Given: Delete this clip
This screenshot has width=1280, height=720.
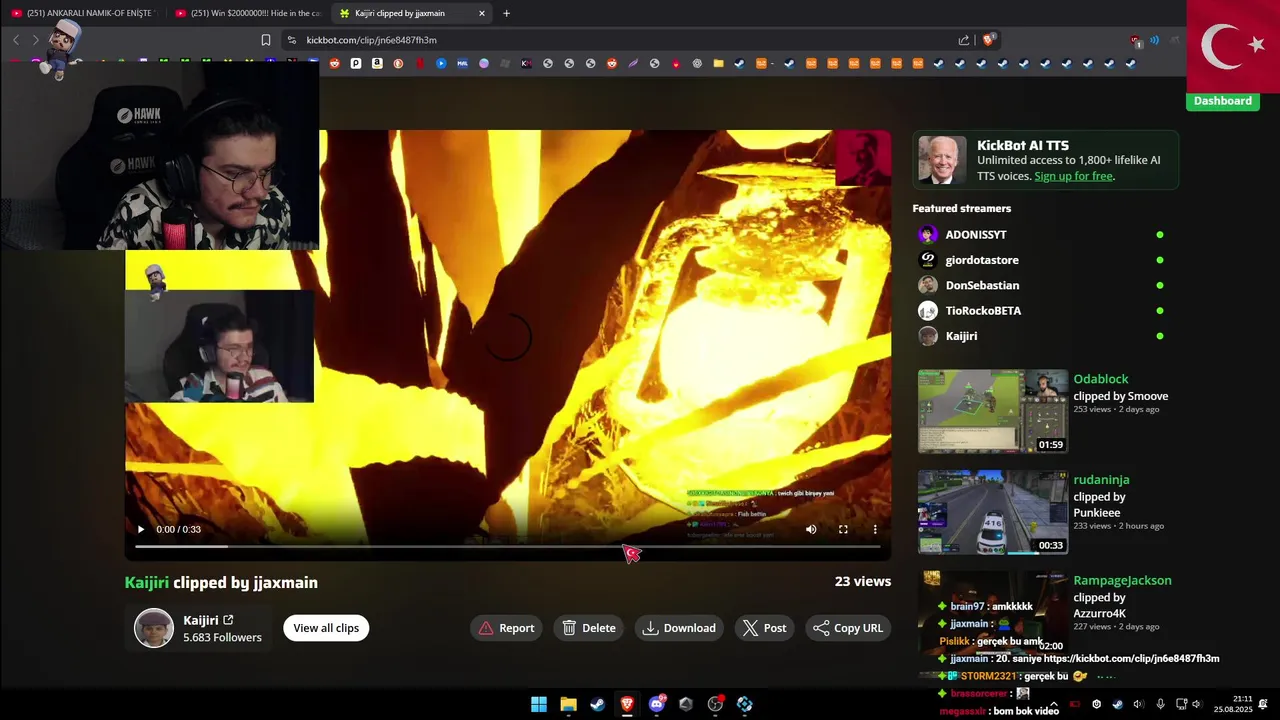Looking at the screenshot, I should tap(589, 628).
